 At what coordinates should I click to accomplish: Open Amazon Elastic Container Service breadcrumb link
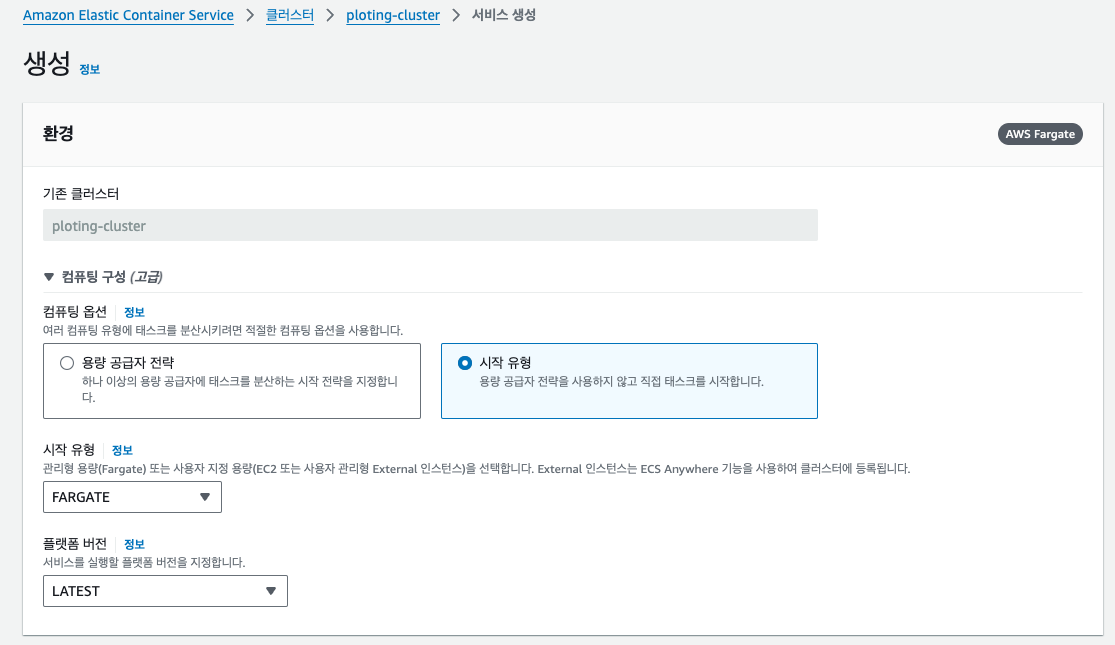128,15
